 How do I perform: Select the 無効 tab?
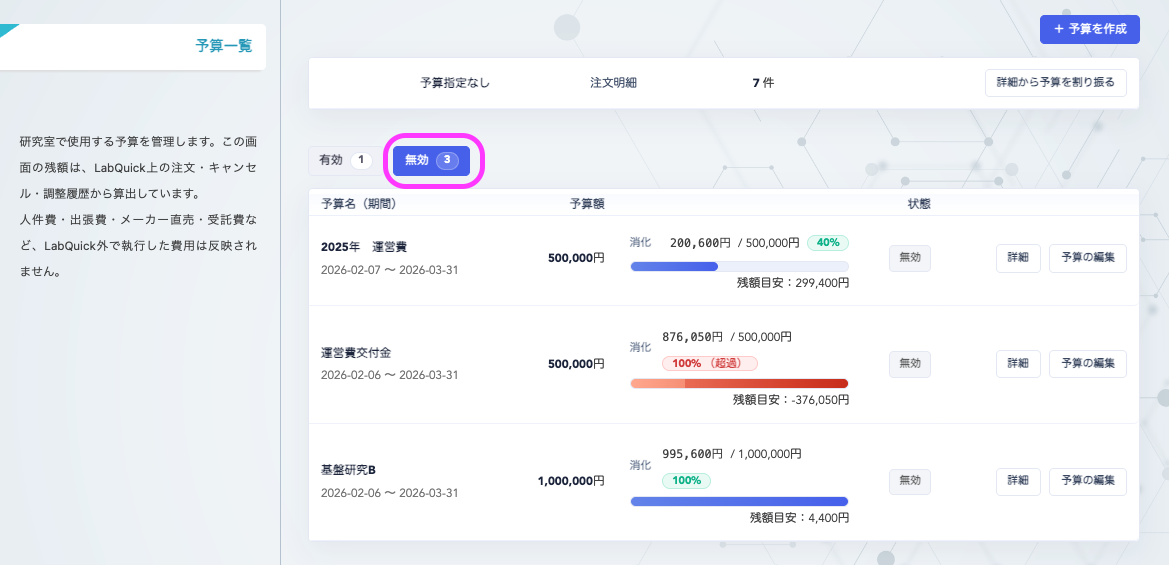coord(431,160)
